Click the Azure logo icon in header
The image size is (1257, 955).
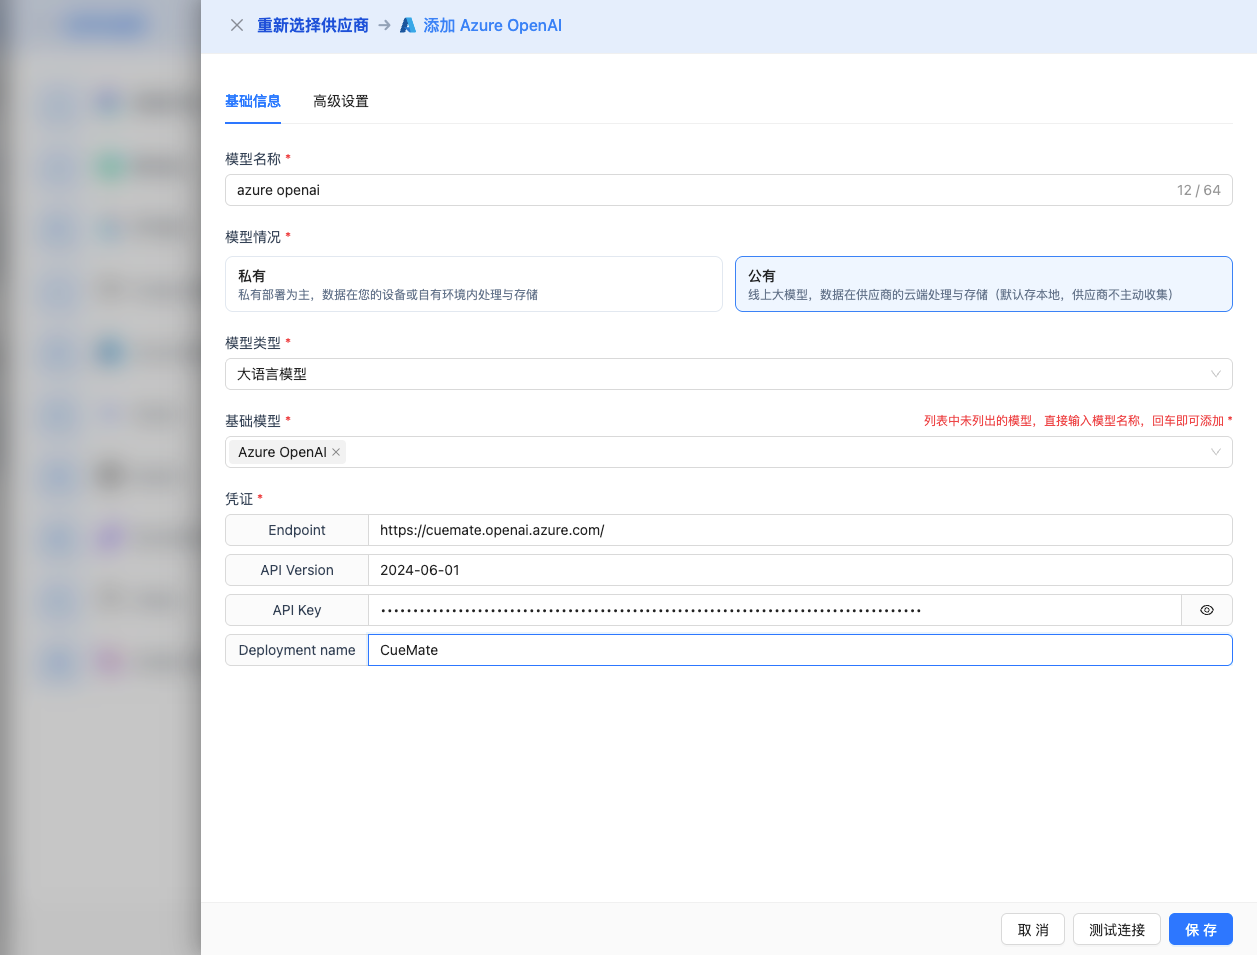click(x=408, y=25)
